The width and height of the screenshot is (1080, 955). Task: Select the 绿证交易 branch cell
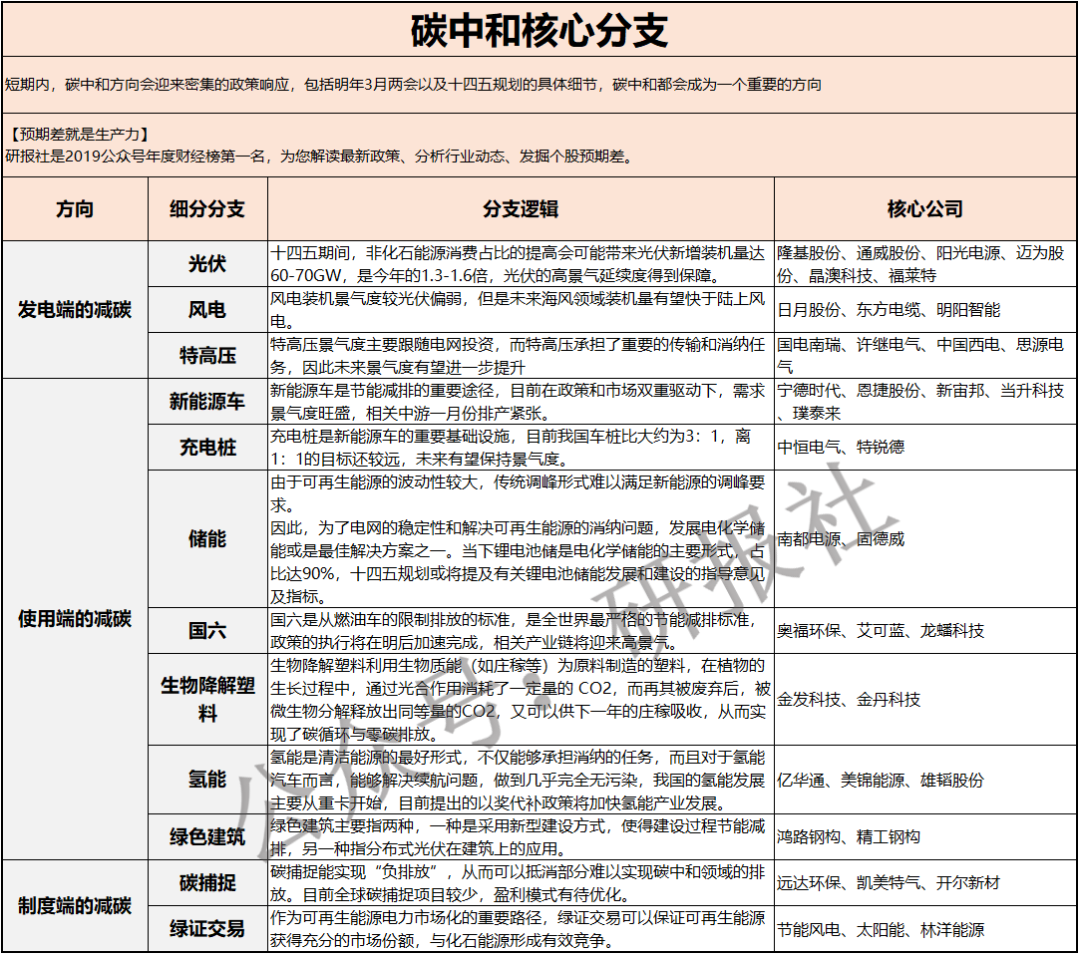207,929
